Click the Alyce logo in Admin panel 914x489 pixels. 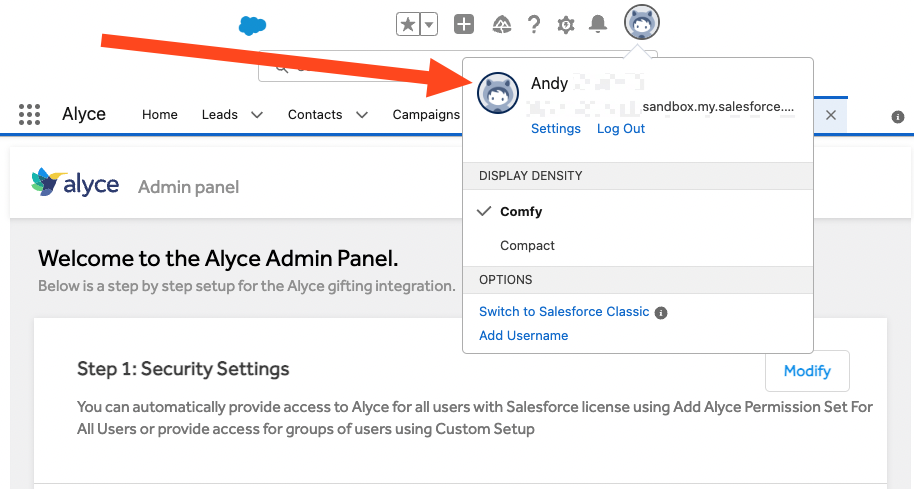(75, 182)
